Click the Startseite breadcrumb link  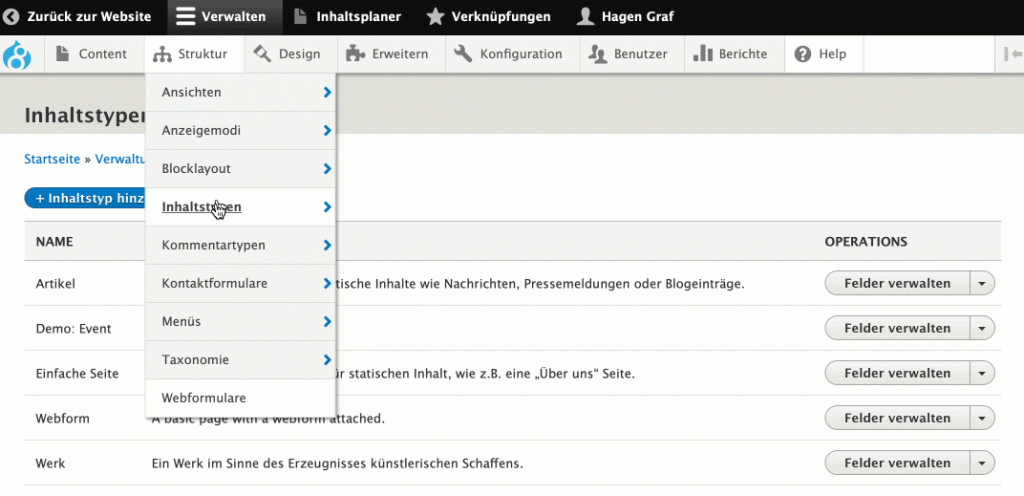52,159
